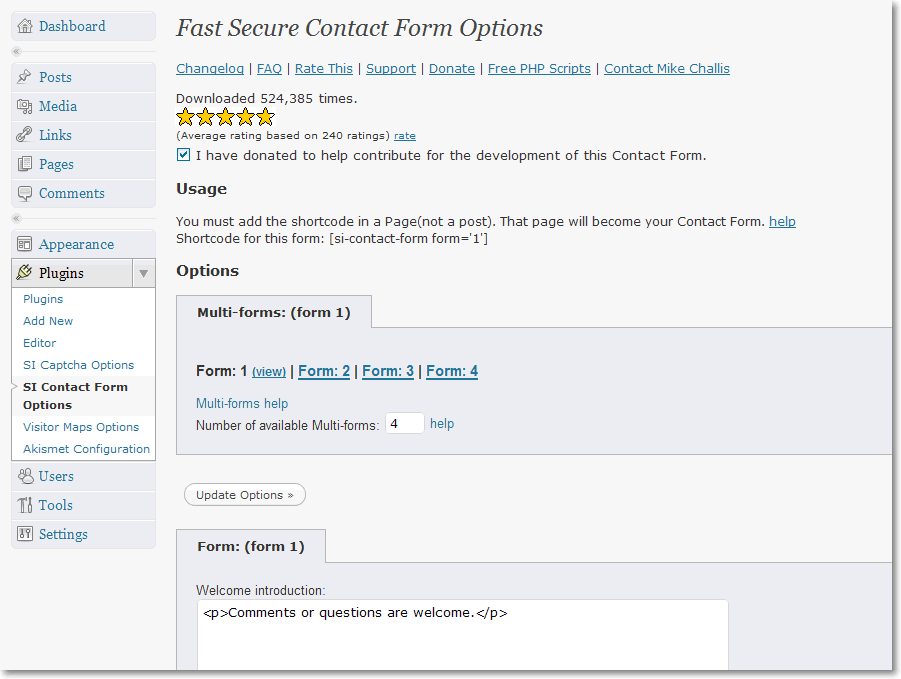The width and height of the screenshot is (901, 679).
Task: Click the Comments speech bubble icon
Action: point(25,193)
